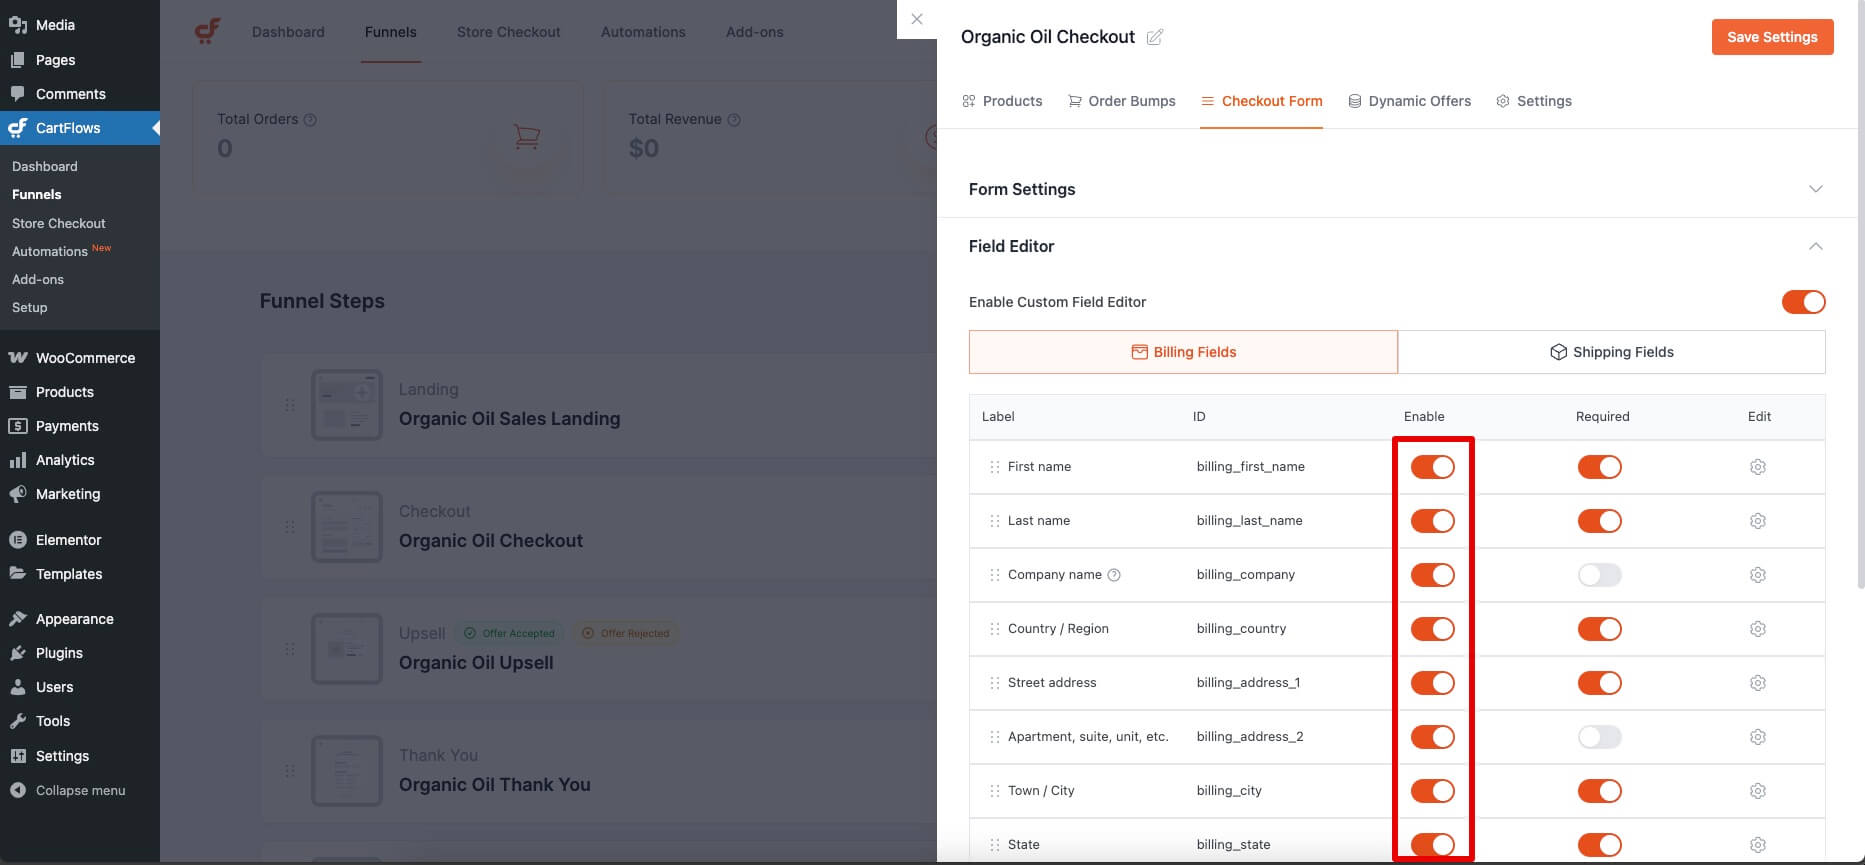The image size is (1865, 865).
Task: Open the Settings tab in checkout panel
Action: [1534, 101]
